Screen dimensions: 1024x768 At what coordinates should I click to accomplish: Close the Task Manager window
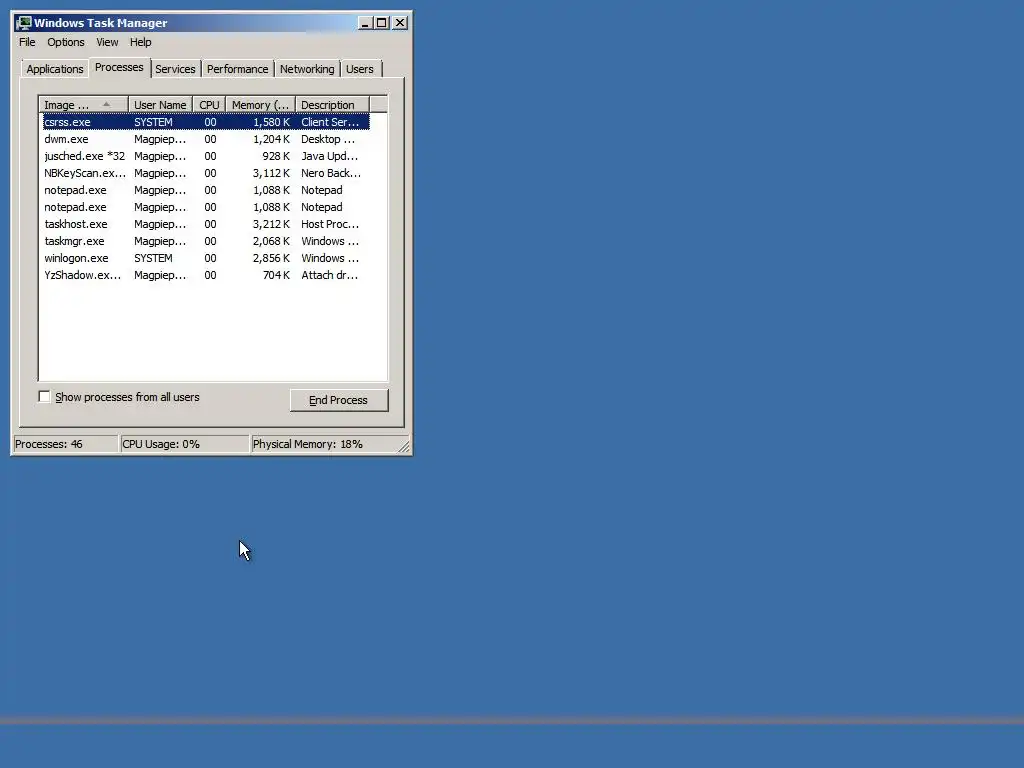400,23
